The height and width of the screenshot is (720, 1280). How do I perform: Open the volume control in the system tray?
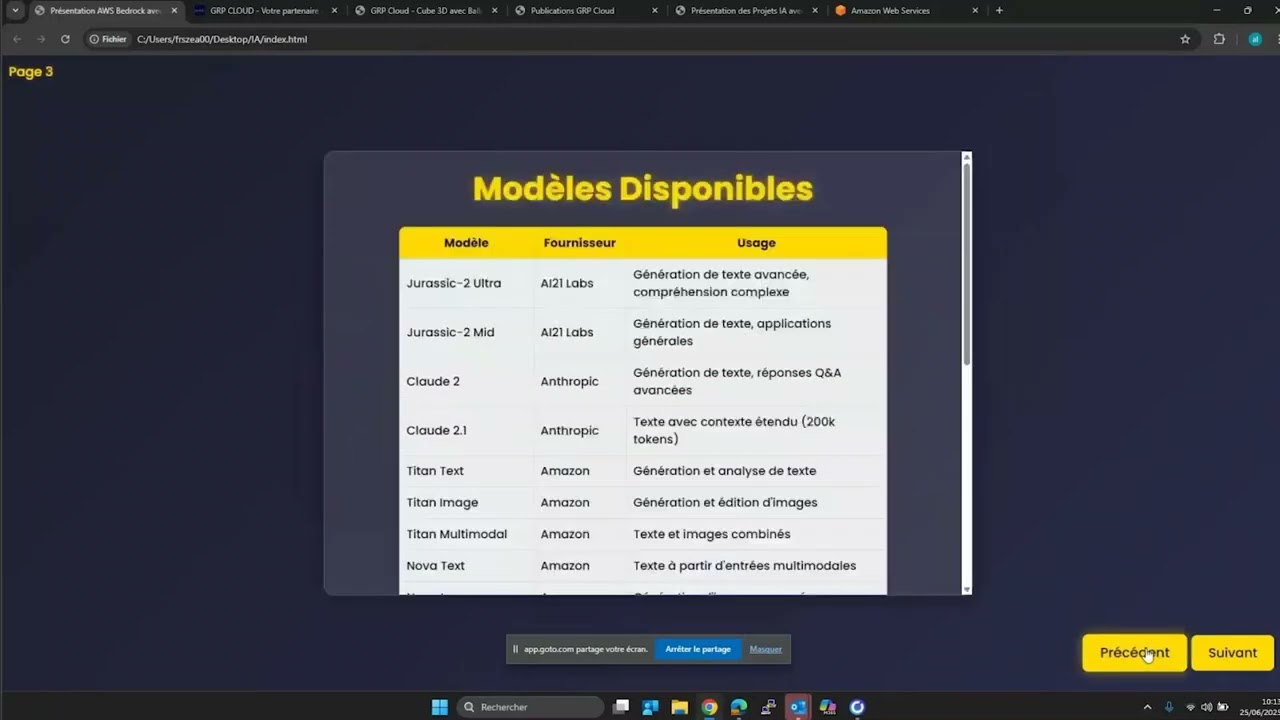pyautogui.click(x=1206, y=707)
